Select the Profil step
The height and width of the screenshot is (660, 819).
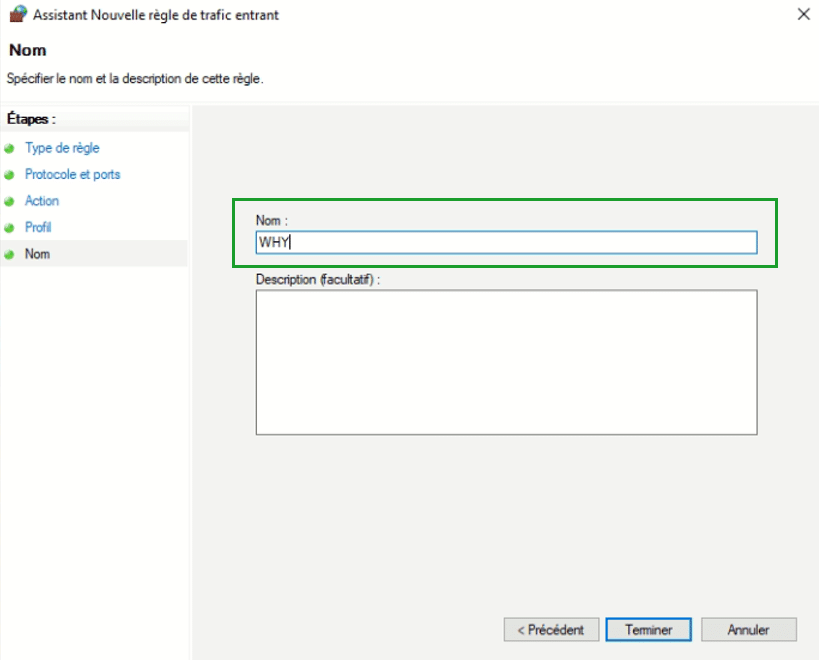tap(38, 227)
